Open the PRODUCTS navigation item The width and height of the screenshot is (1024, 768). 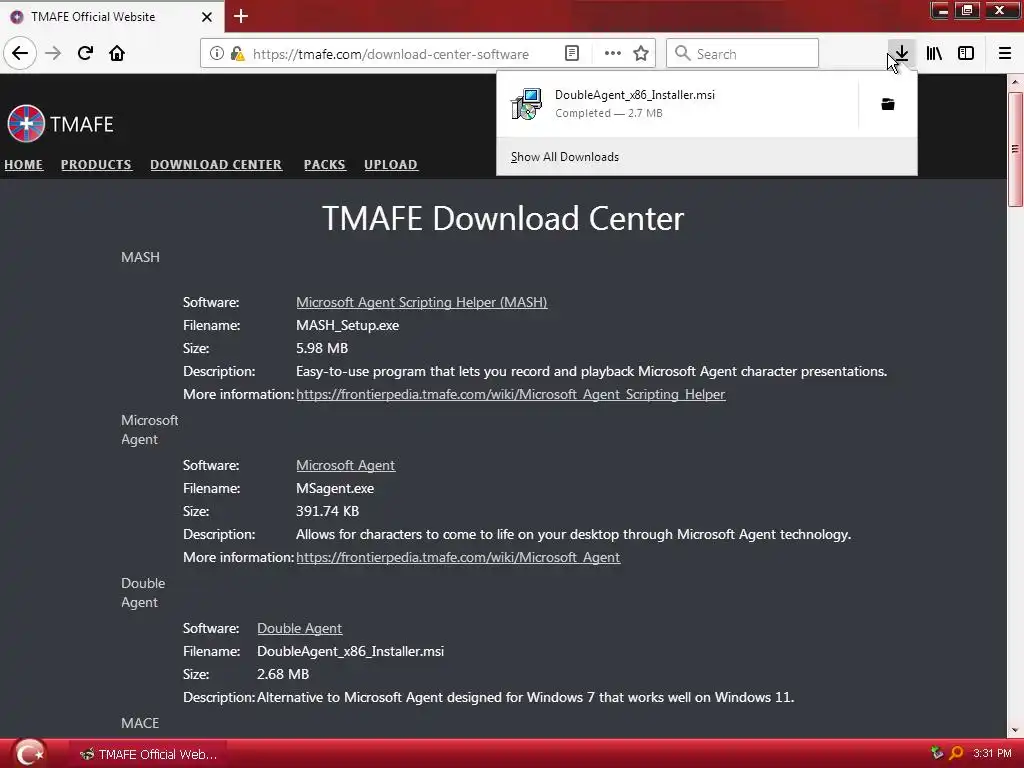(96, 165)
